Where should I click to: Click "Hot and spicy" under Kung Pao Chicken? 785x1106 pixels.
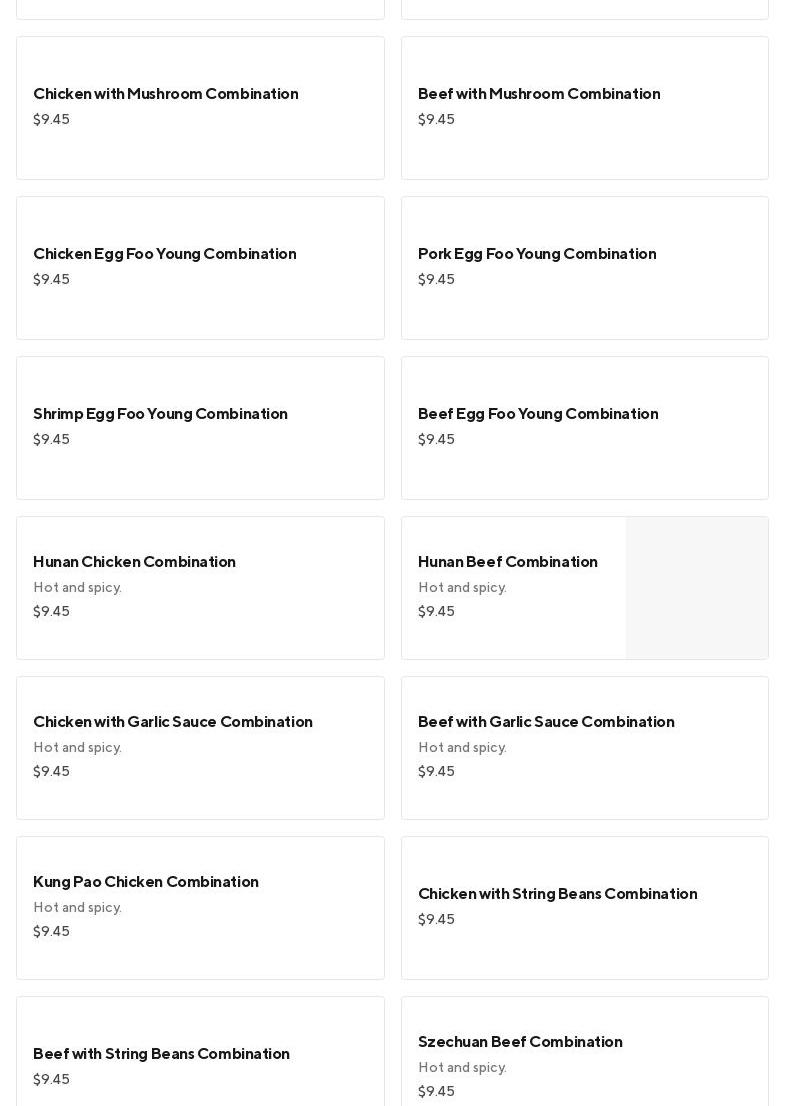click(77, 908)
